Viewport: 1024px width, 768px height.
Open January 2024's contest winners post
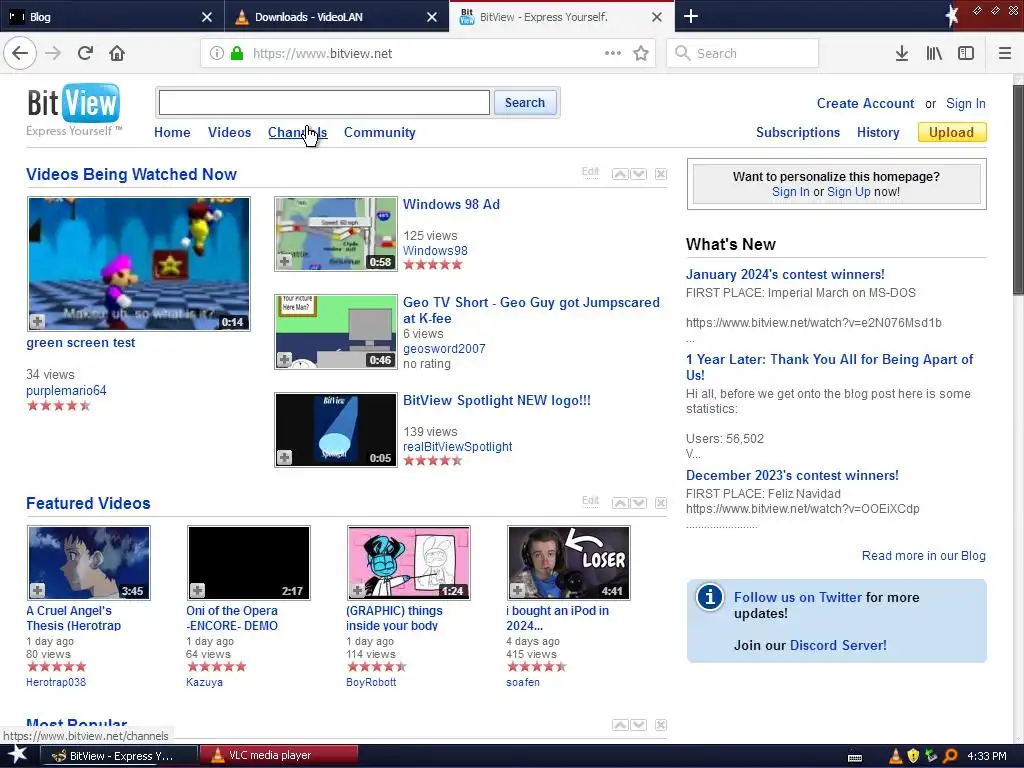pyautogui.click(x=785, y=274)
